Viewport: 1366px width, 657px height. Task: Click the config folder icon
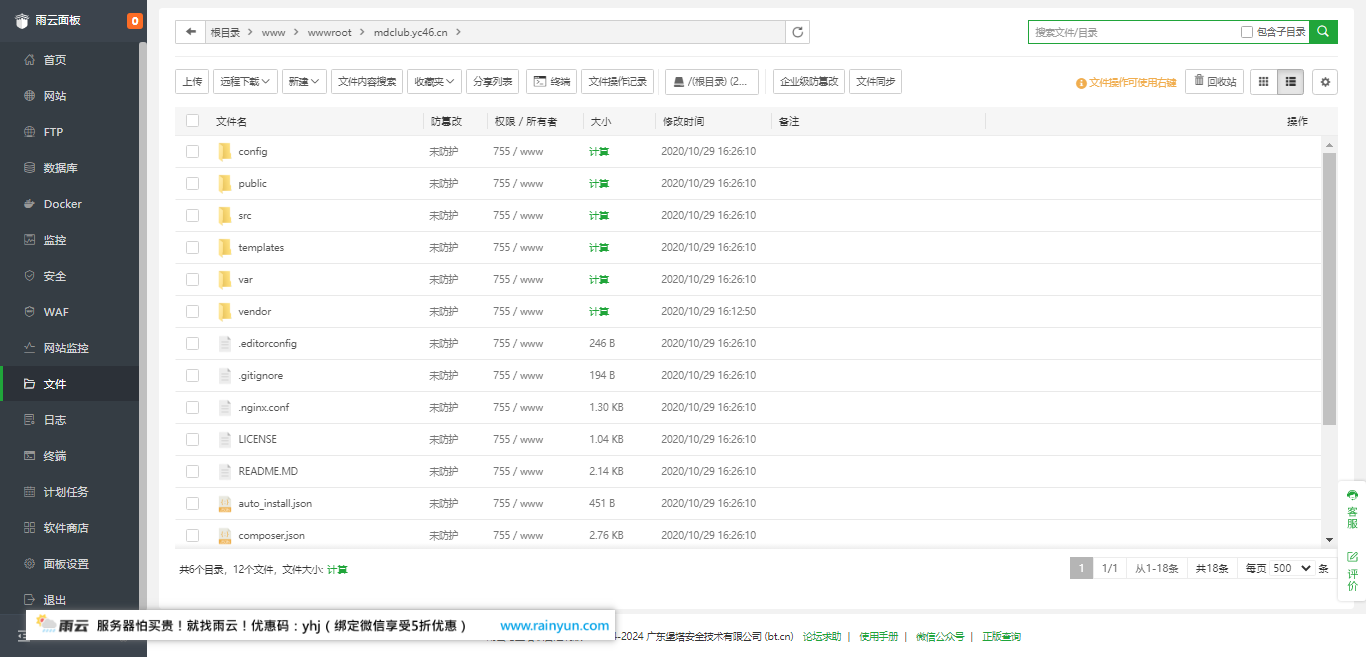pyautogui.click(x=225, y=152)
